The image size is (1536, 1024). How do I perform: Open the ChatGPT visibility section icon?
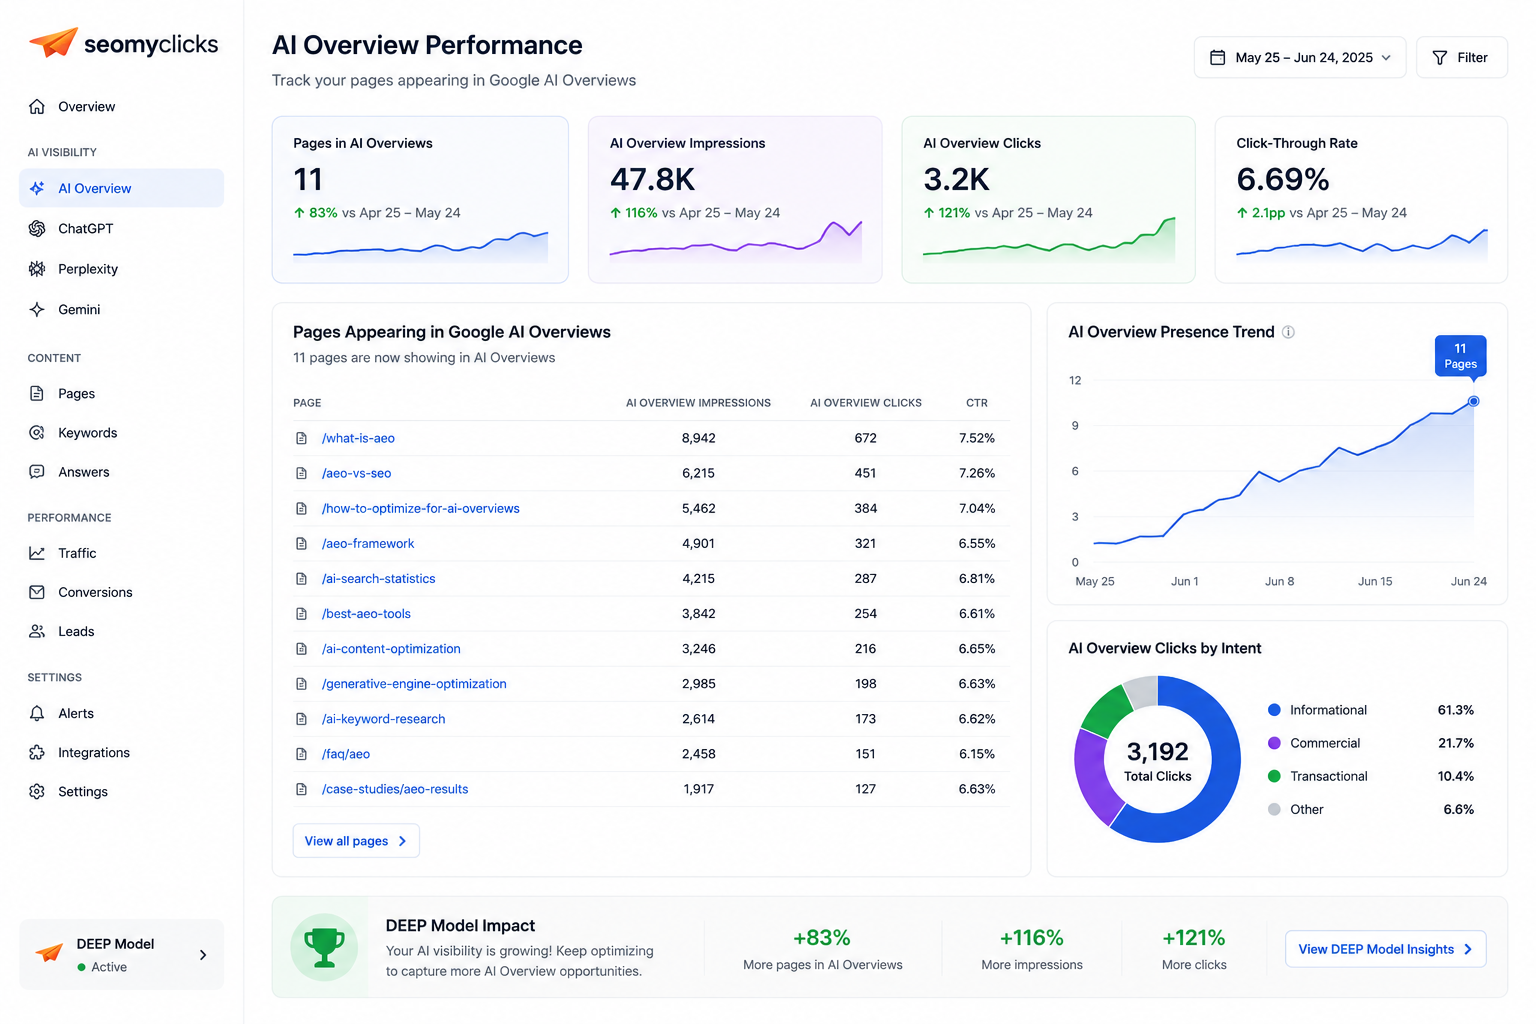click(37, 228)
